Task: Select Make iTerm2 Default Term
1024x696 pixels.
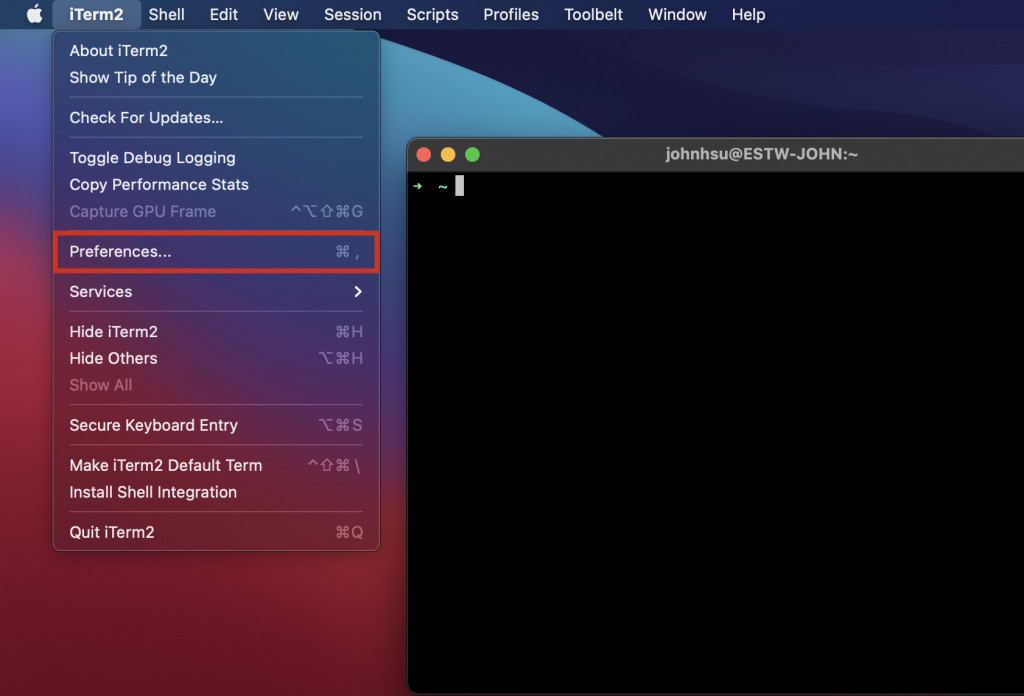Action: tap(216, 466)
